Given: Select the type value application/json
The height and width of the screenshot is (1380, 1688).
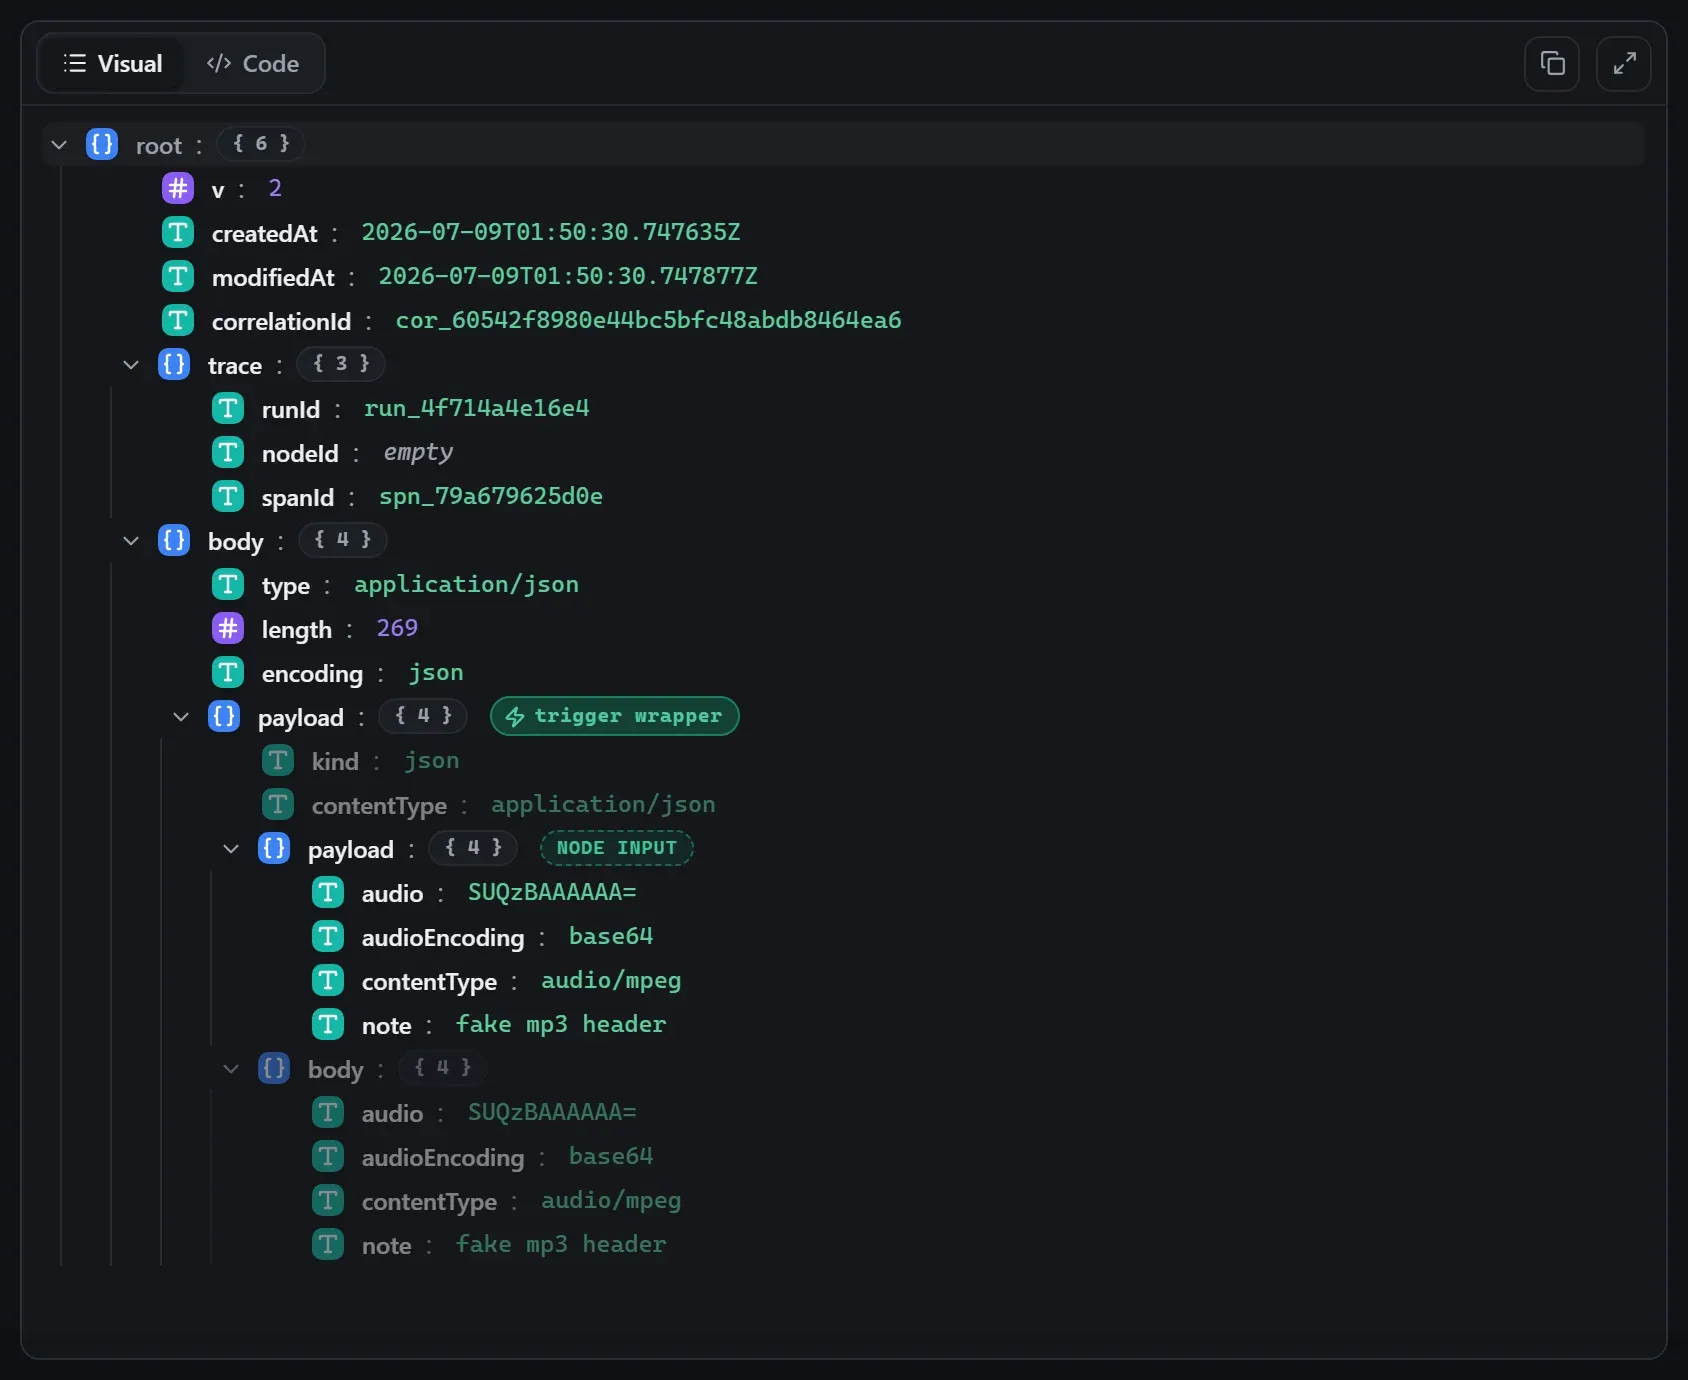Looking at the screenshot, I should point(466,584).
